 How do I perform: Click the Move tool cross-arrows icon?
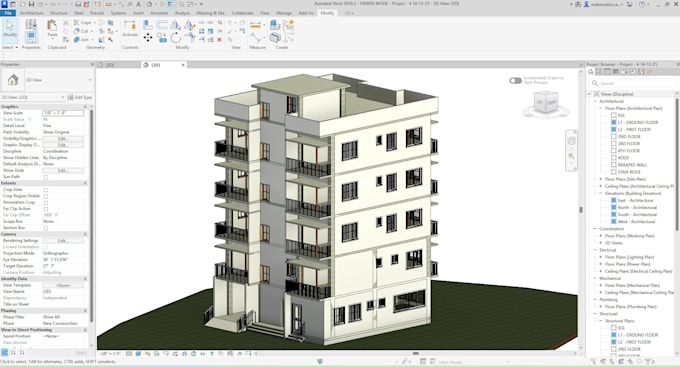click(148, 38)
